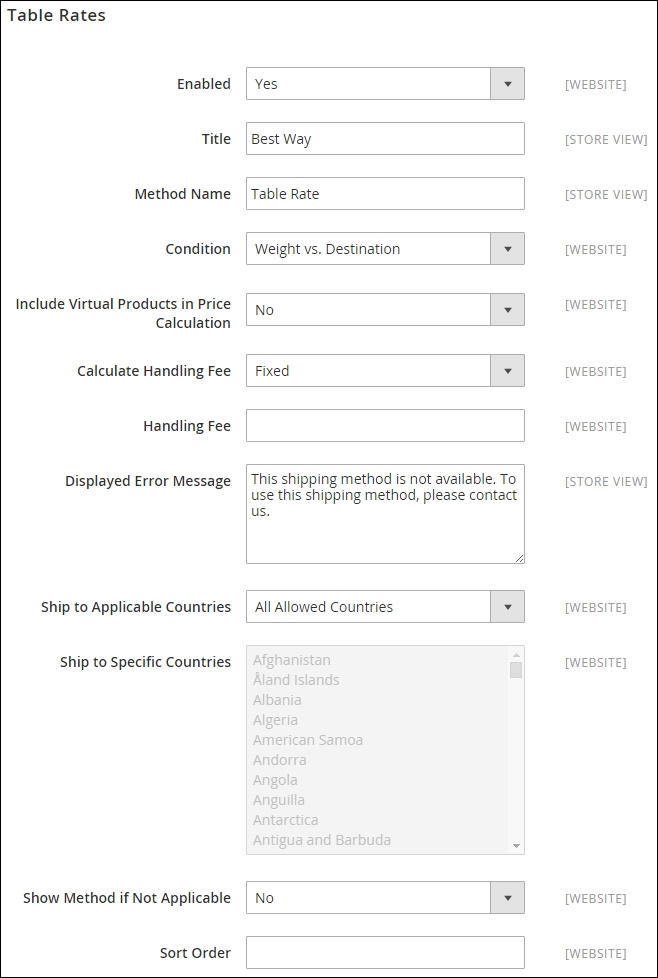
Task: Open the Calculate Handling Fee dropdown
Action: [385, 371]
